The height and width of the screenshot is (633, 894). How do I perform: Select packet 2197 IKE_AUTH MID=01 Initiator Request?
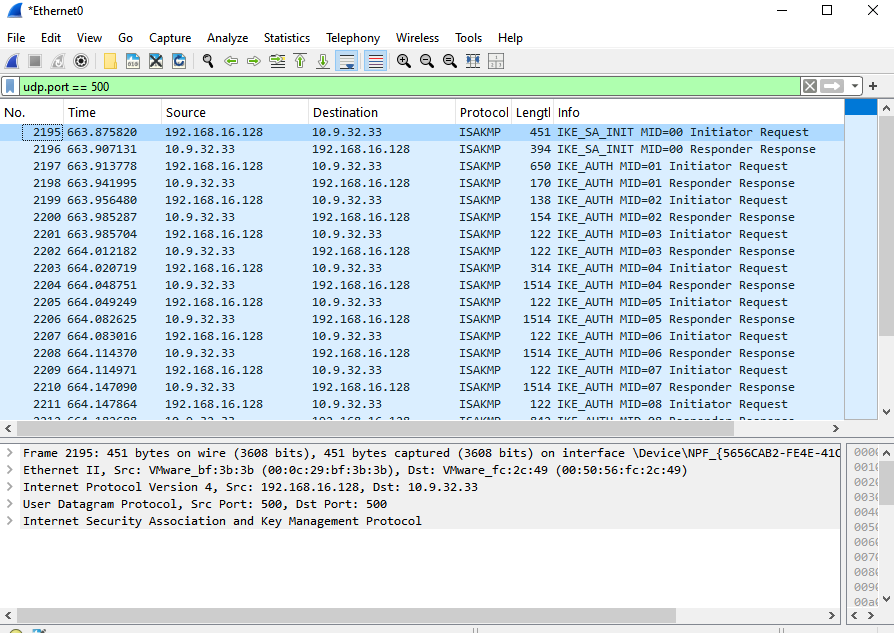(x=422, y=166)
